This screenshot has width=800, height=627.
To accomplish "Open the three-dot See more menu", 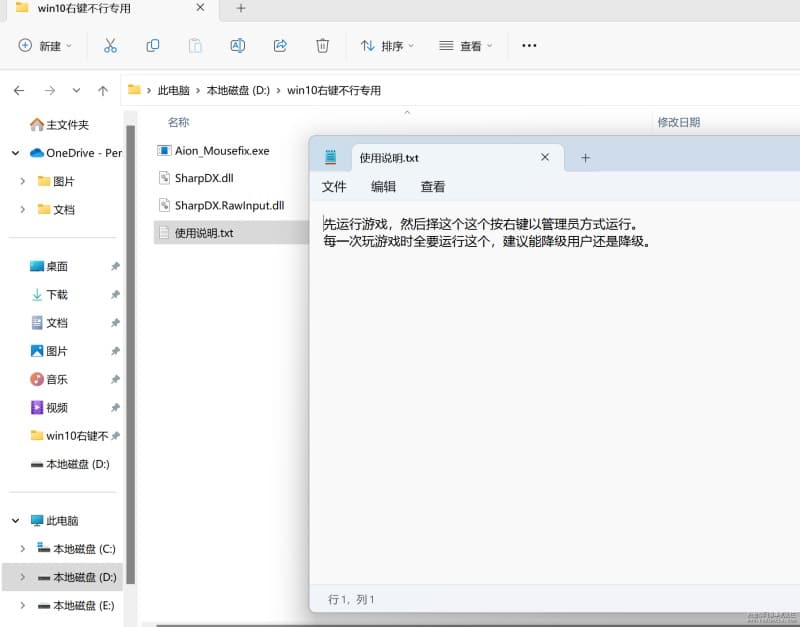I will click(529, 46).
